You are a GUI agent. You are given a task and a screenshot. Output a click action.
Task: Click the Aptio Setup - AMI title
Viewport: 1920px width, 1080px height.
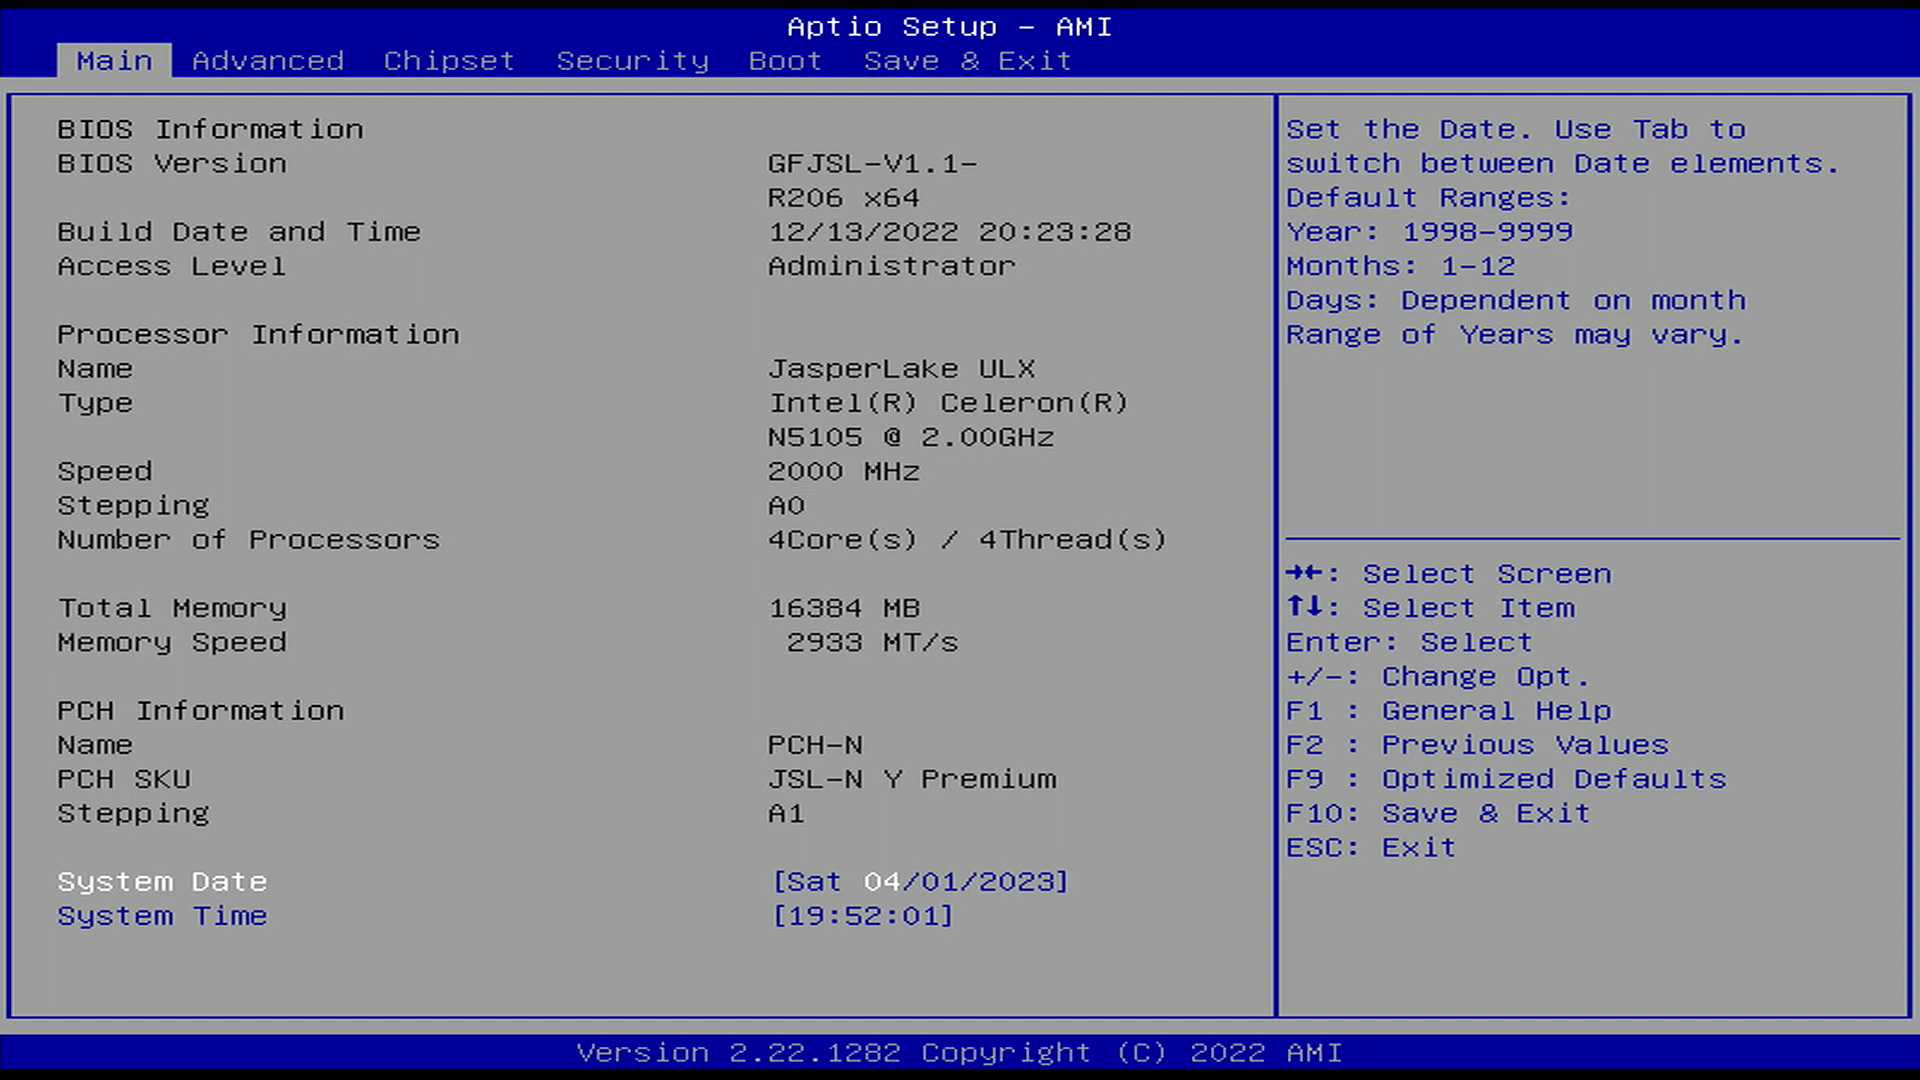[950, 27]
